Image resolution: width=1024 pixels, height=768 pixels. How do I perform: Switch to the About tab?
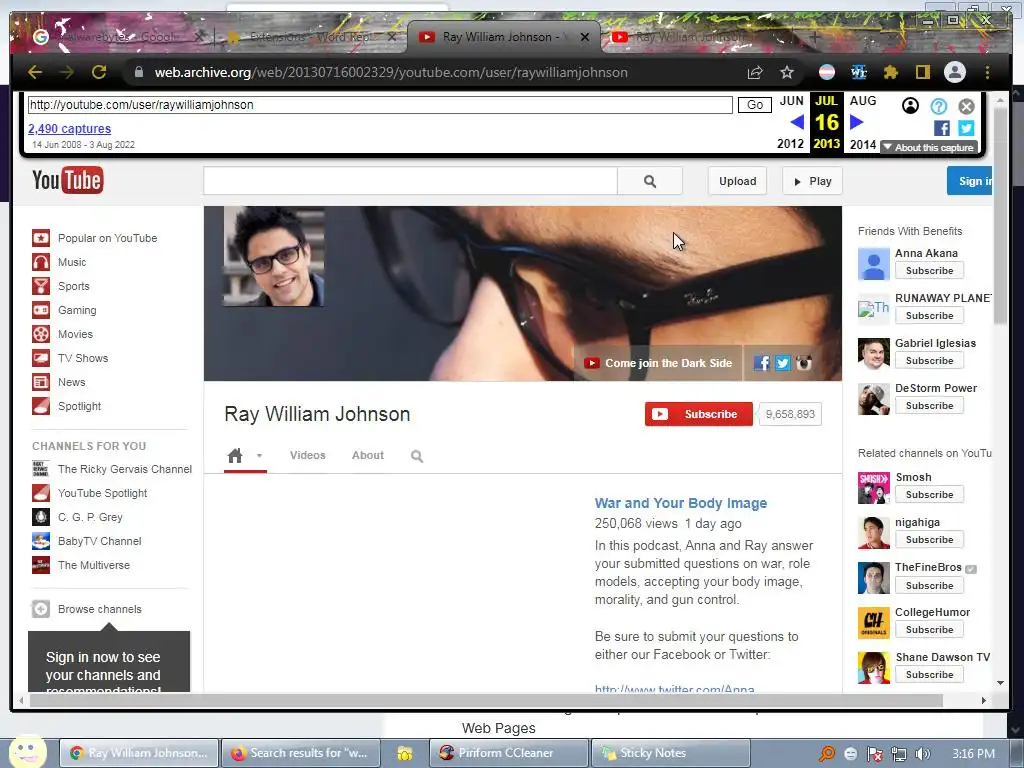368,455
